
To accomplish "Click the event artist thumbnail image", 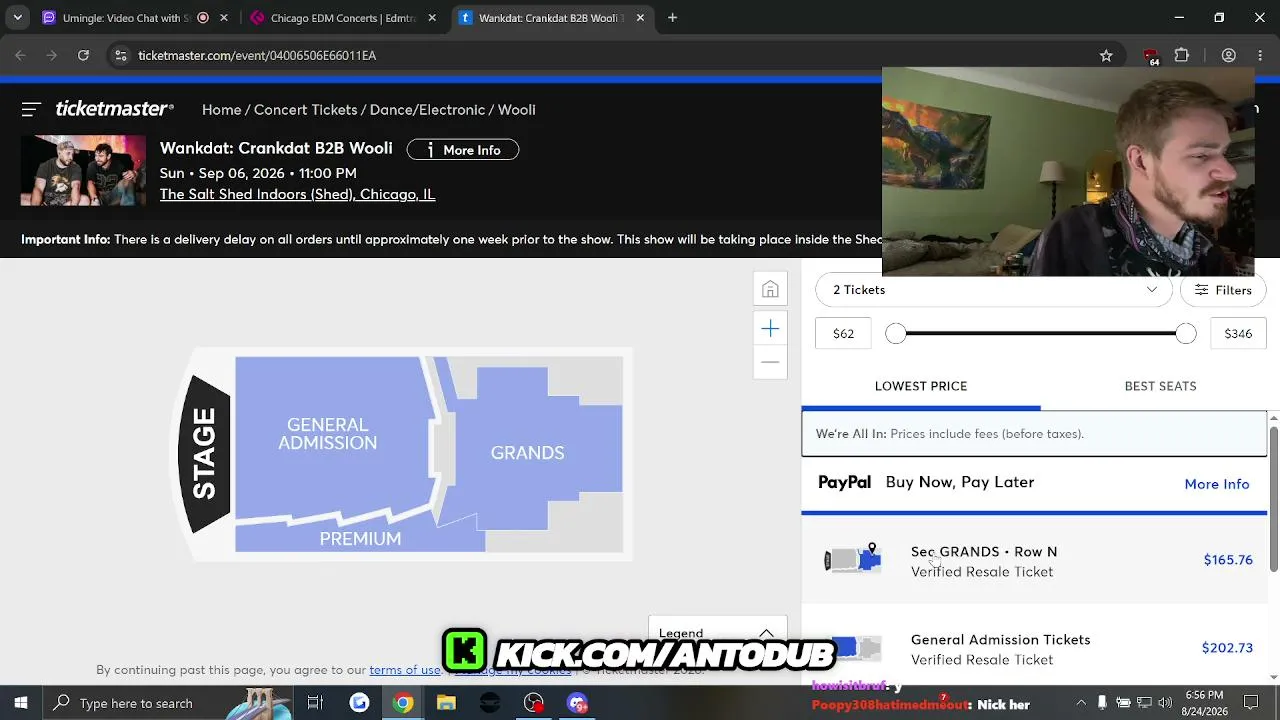I will pyautogui.click(x=83, y=170).
